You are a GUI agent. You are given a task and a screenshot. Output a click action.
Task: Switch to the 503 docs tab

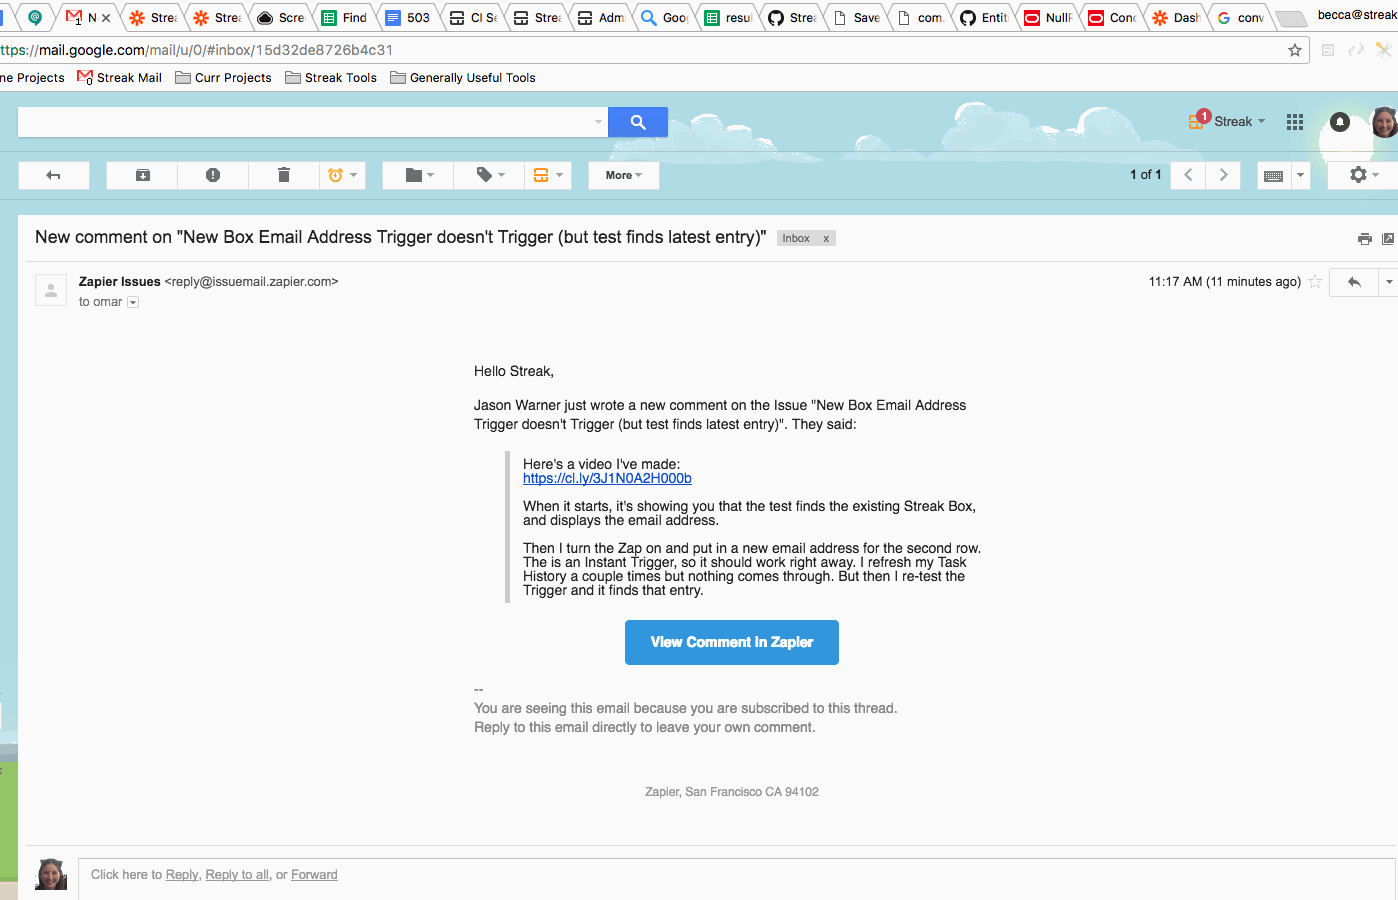coord(408,17)
